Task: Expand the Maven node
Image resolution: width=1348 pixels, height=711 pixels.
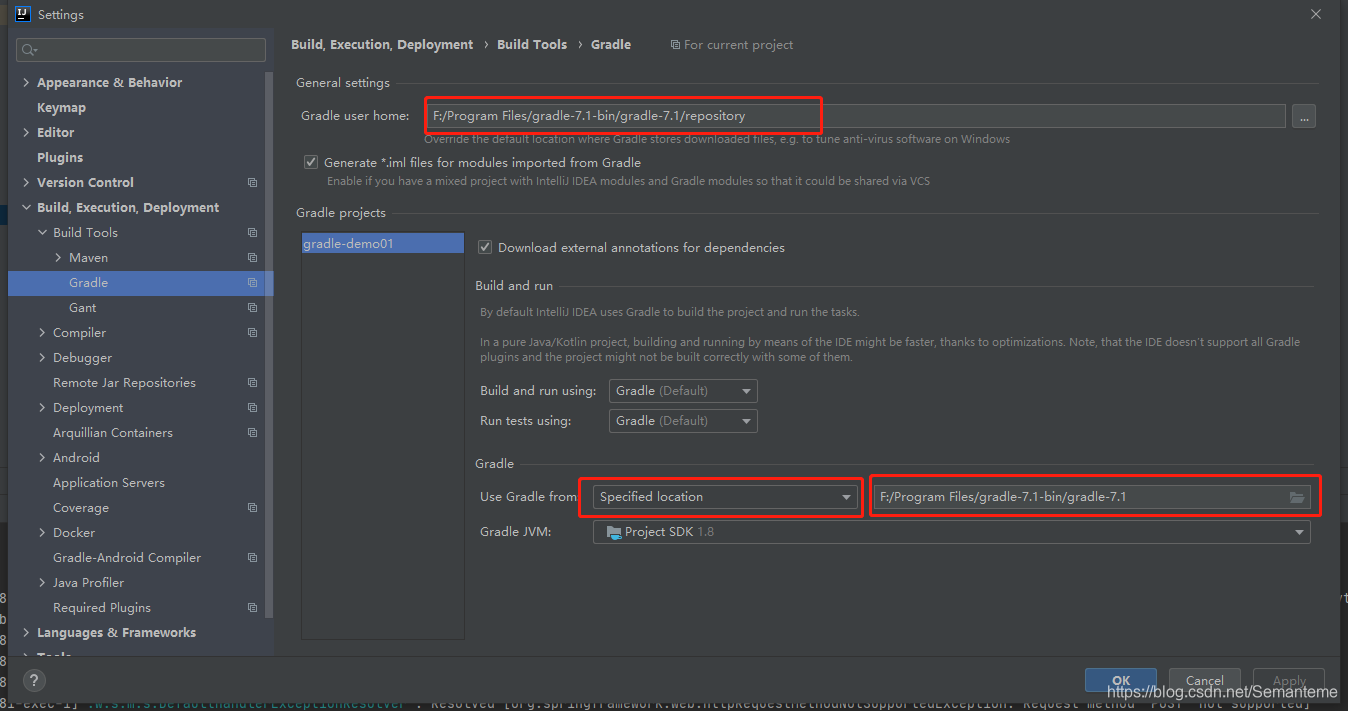Action: click(x=58, y=258)
